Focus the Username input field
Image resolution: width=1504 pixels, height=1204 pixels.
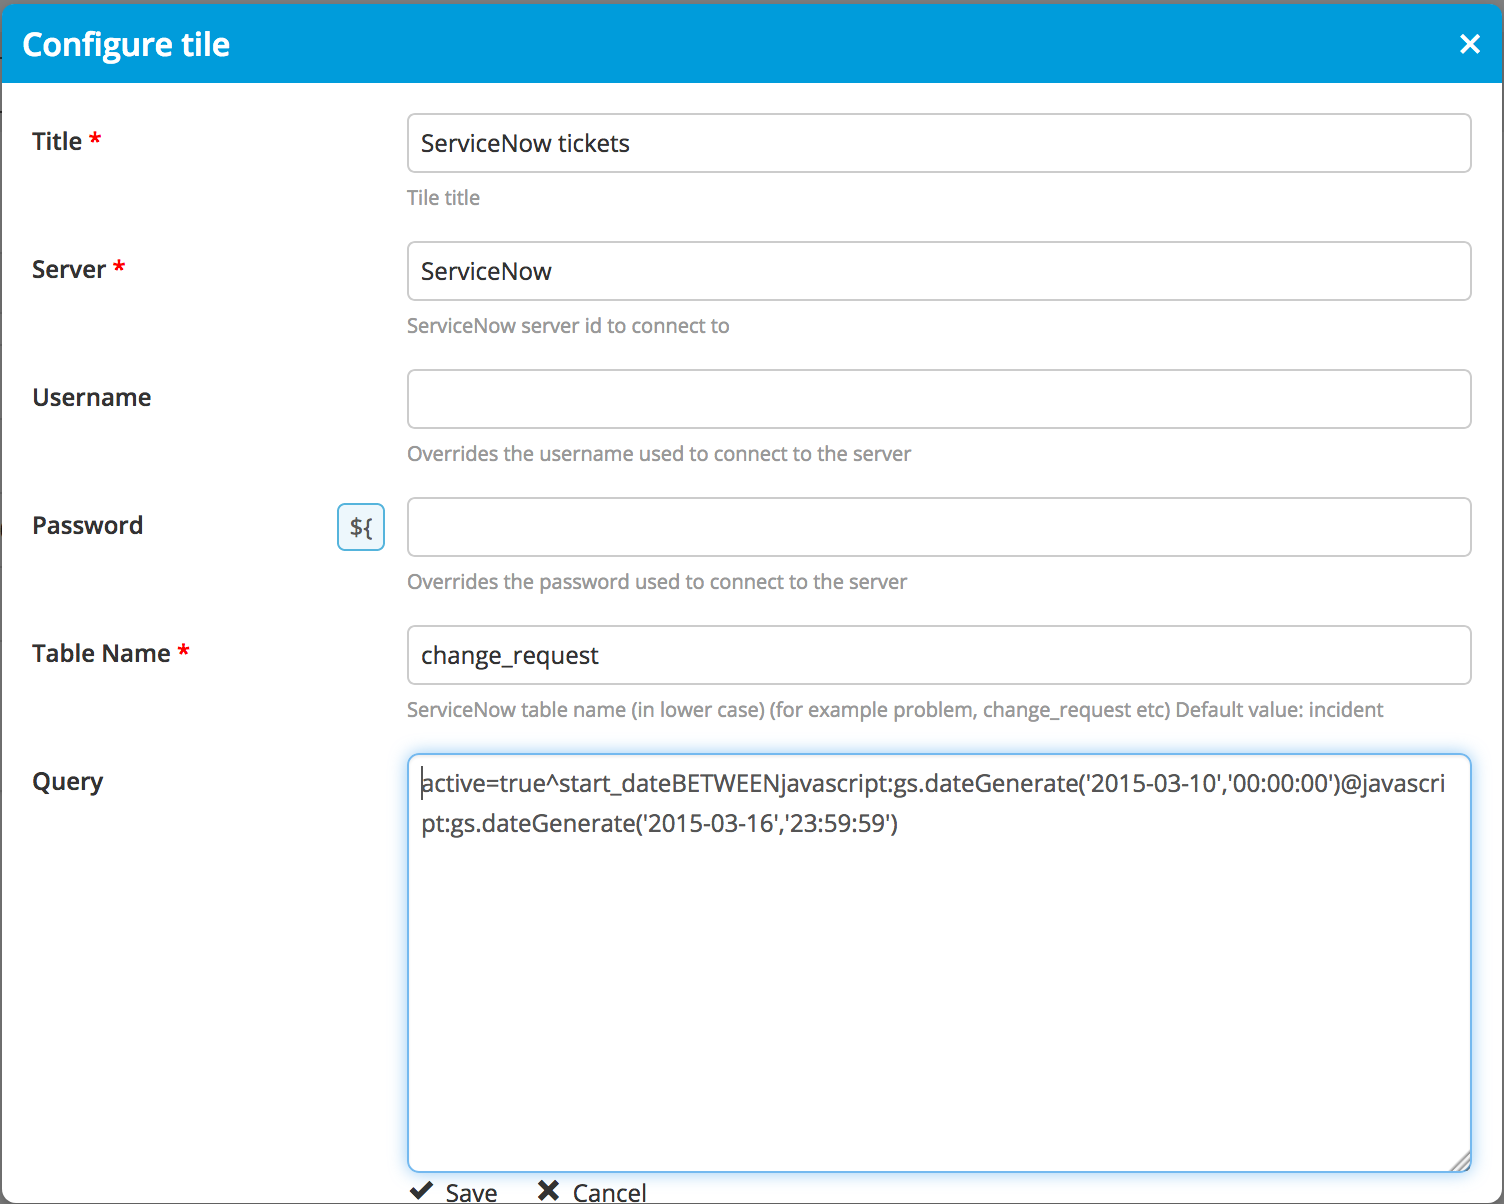939,399
